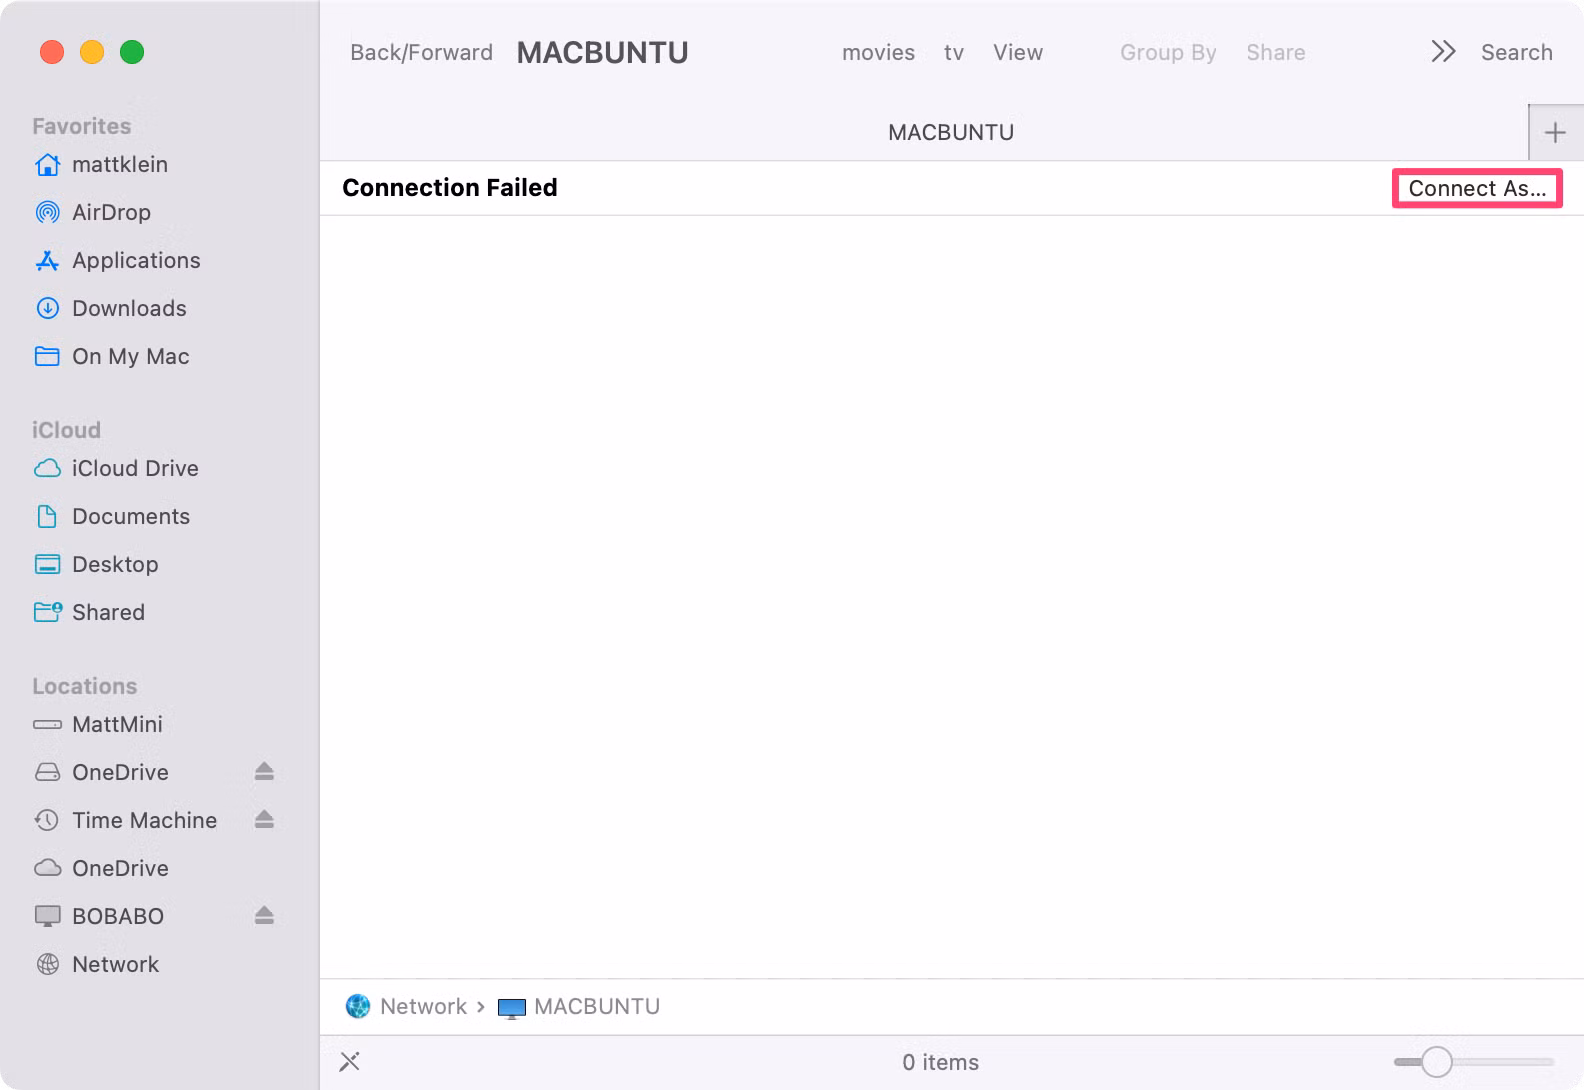1584x1090 pixels.
Task: Add a new tab with the plus button
Action: coord(1555,132)
